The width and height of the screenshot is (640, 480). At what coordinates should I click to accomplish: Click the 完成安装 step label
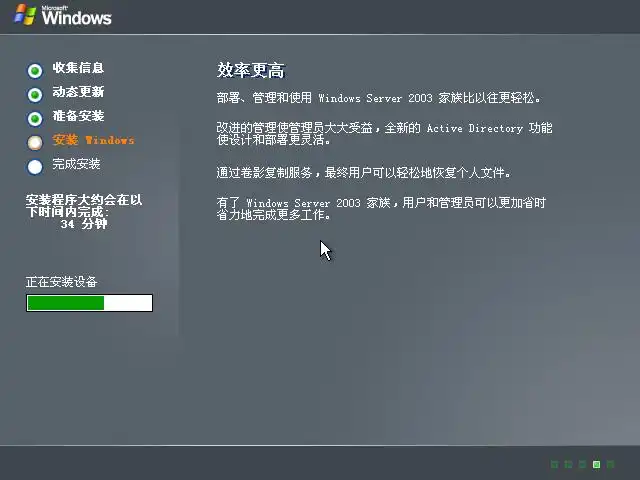(x=76, y=164)
